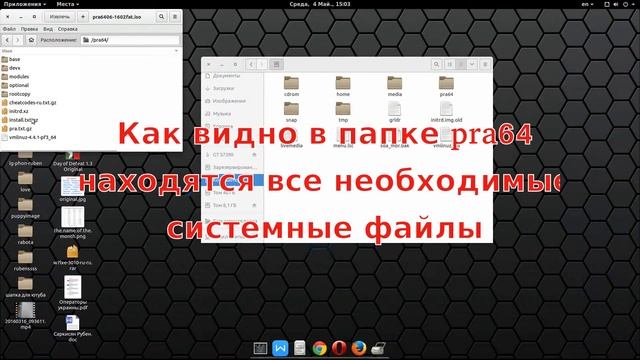The height and width of the screenshot is (360, 640).
Task: Open the Вид menu
Action: click(x=48, y=29)
